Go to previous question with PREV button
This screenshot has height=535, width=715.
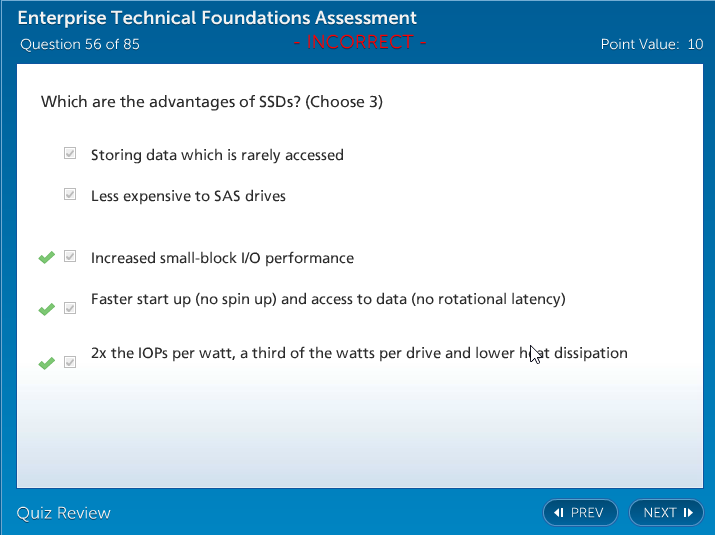(x=580, y=513)
